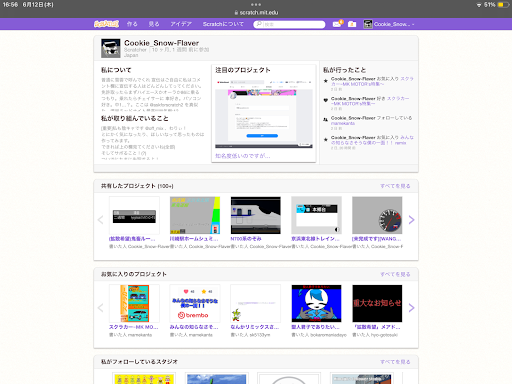Open author link bokaromaniadayo
Viewport: 512px width, 384px height.
[x=329, y=335]
